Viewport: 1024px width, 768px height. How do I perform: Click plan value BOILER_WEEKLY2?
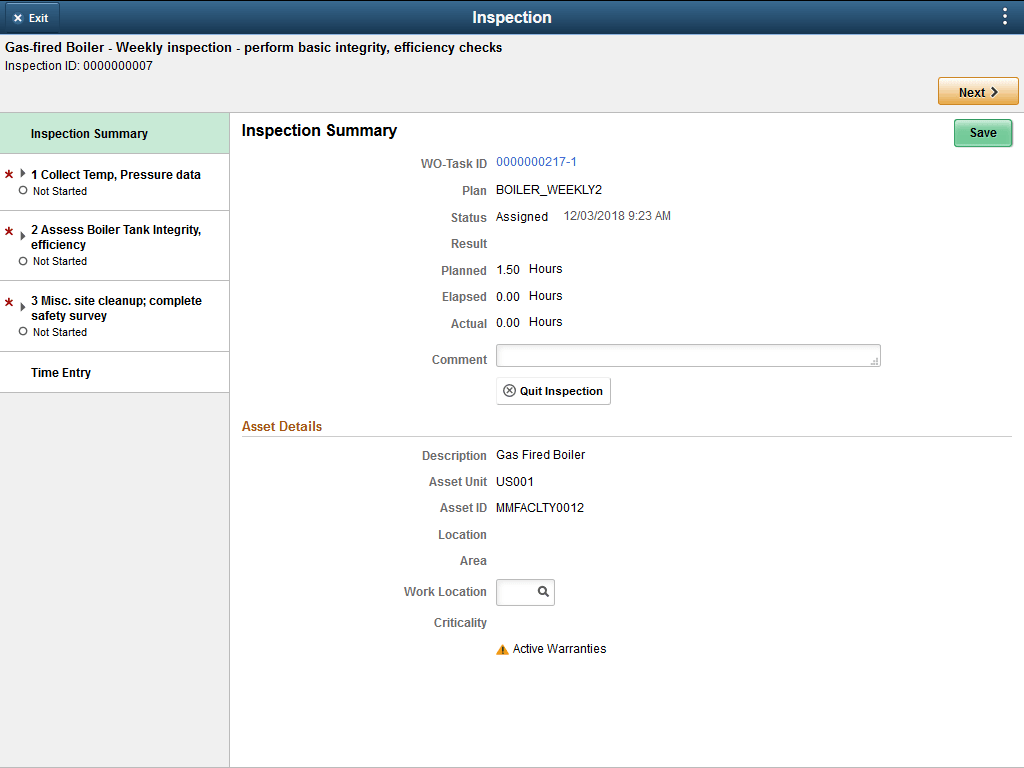point(549,190)
